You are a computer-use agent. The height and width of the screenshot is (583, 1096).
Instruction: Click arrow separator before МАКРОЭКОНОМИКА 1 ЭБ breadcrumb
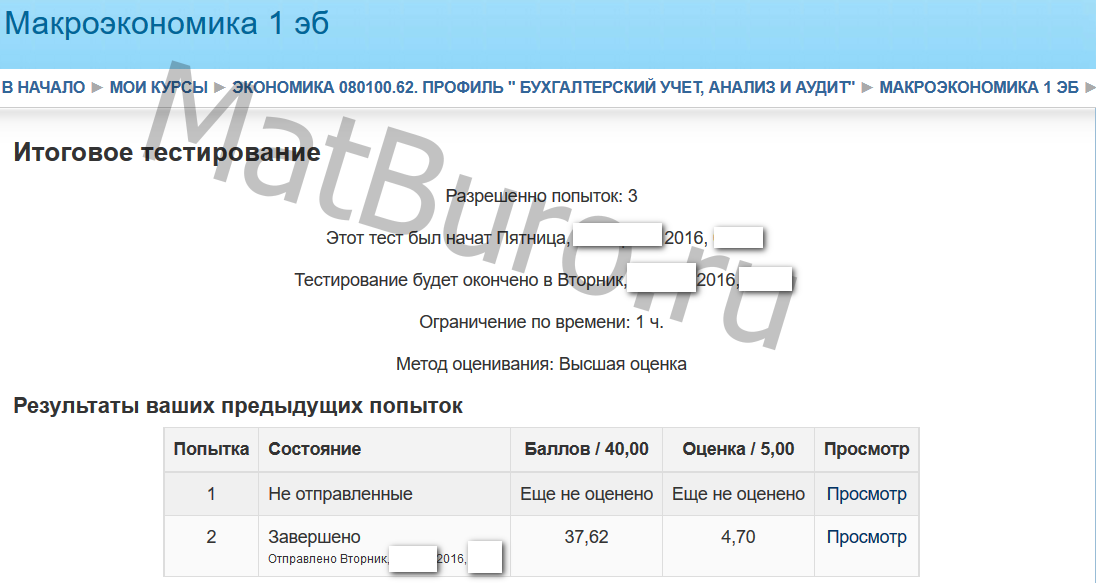[867, 88]
